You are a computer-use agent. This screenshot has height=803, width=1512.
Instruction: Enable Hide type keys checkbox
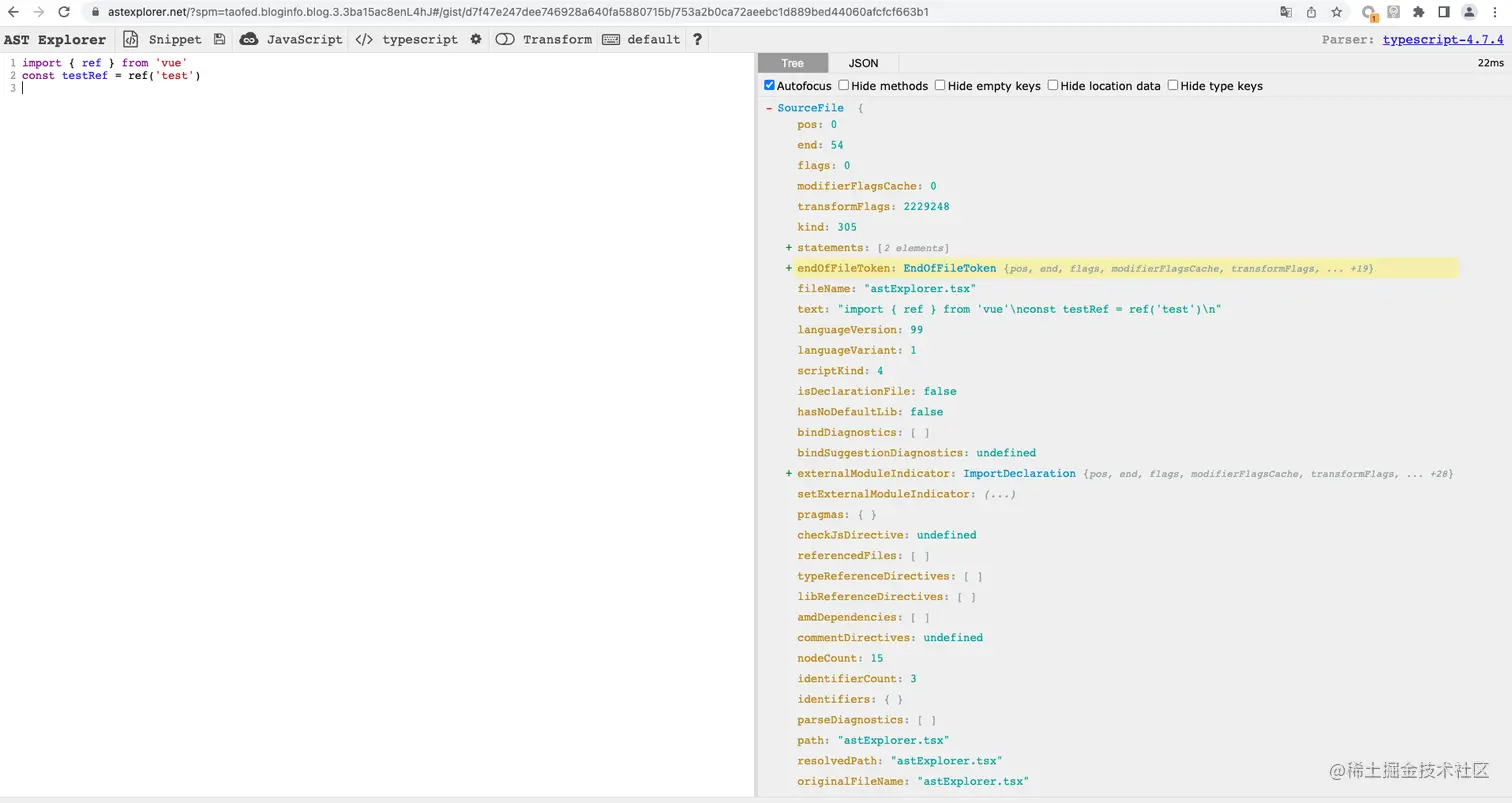pos(1173,85)
